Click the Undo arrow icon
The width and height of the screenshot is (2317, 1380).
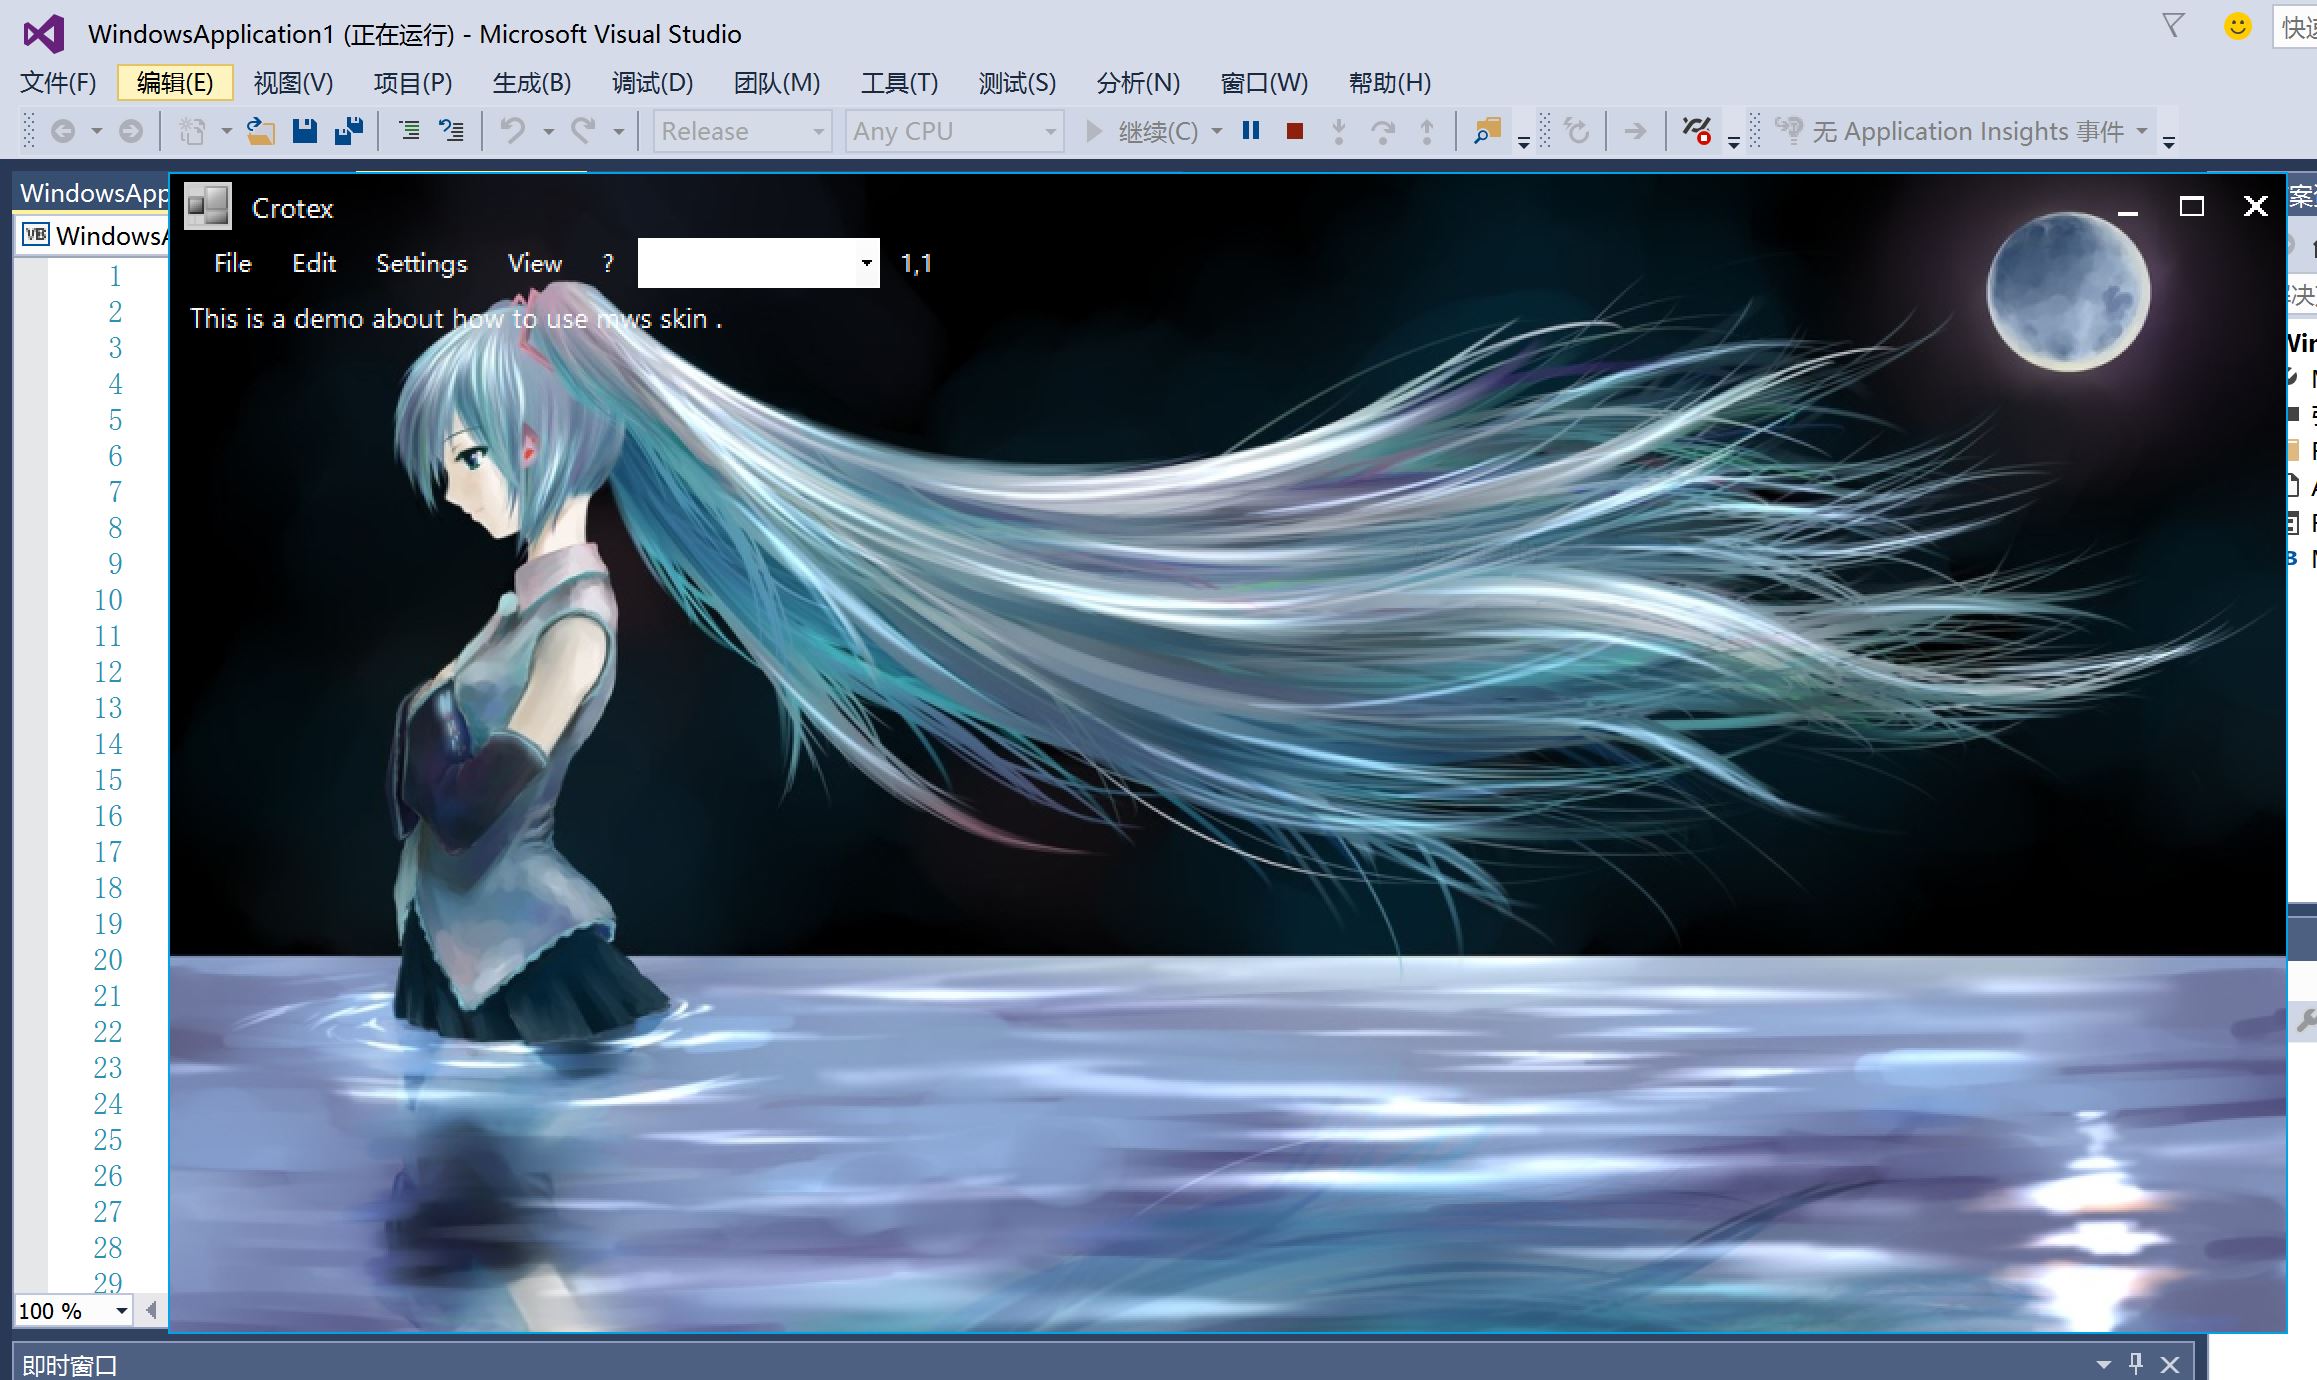coord(513,131)
